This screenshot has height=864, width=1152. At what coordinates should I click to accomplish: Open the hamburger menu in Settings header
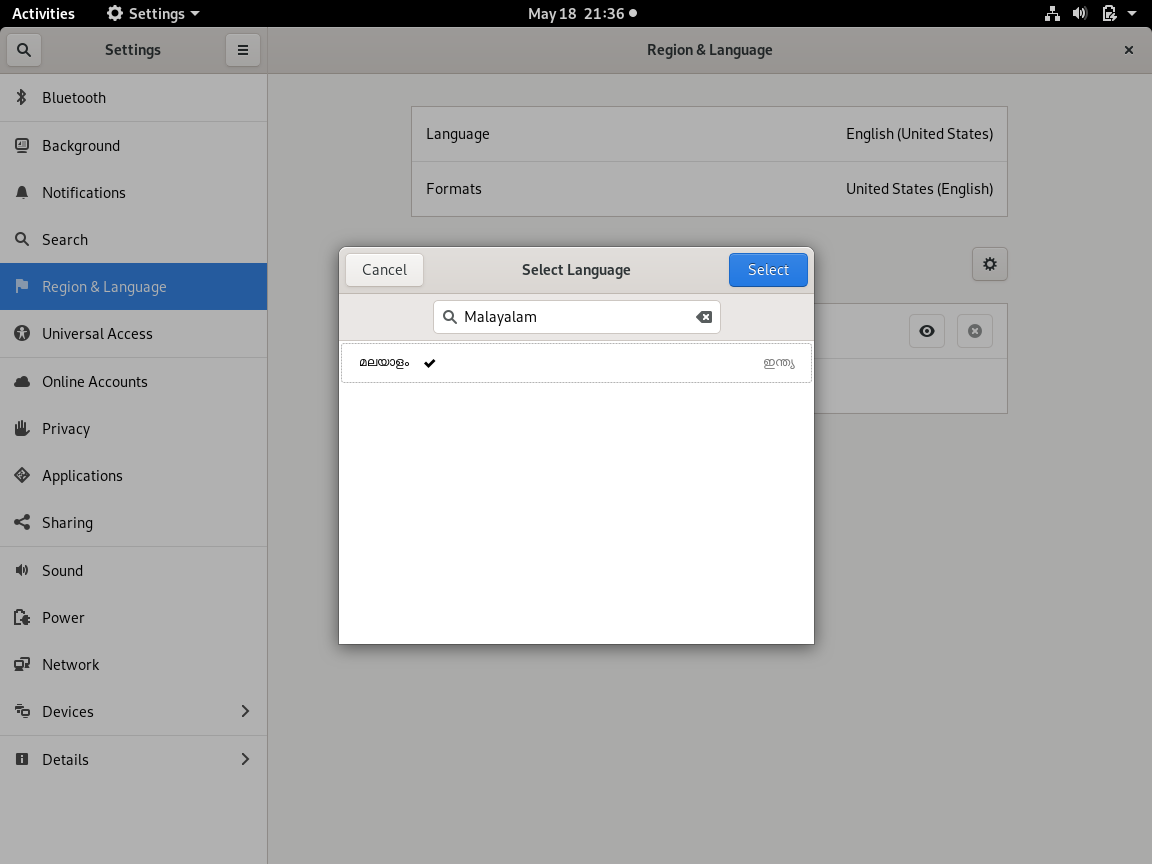click(x=243, y=50)
